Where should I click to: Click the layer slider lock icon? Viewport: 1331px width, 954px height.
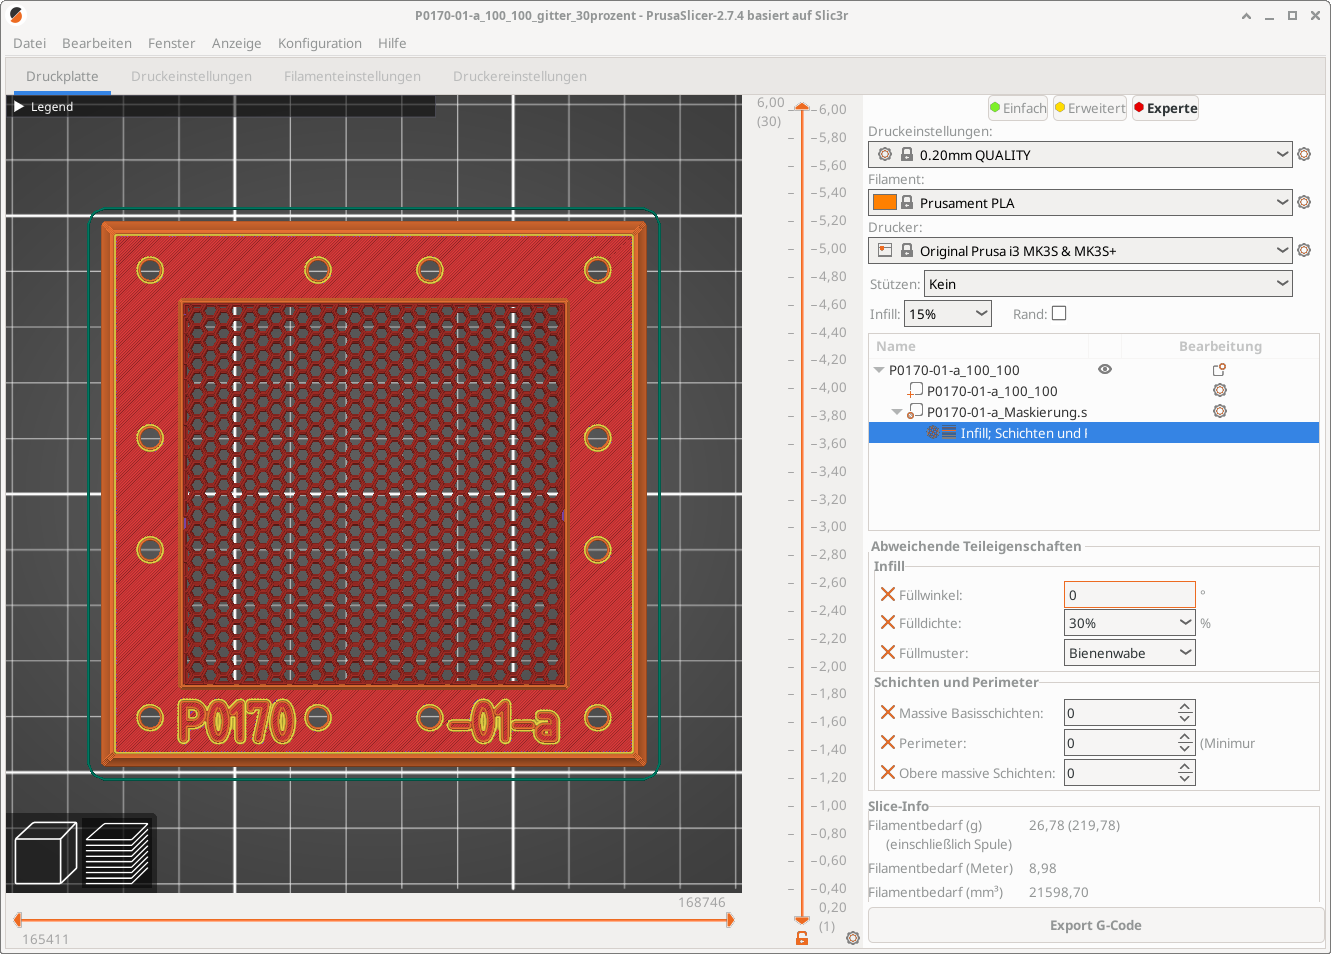[x=801, y=938]
